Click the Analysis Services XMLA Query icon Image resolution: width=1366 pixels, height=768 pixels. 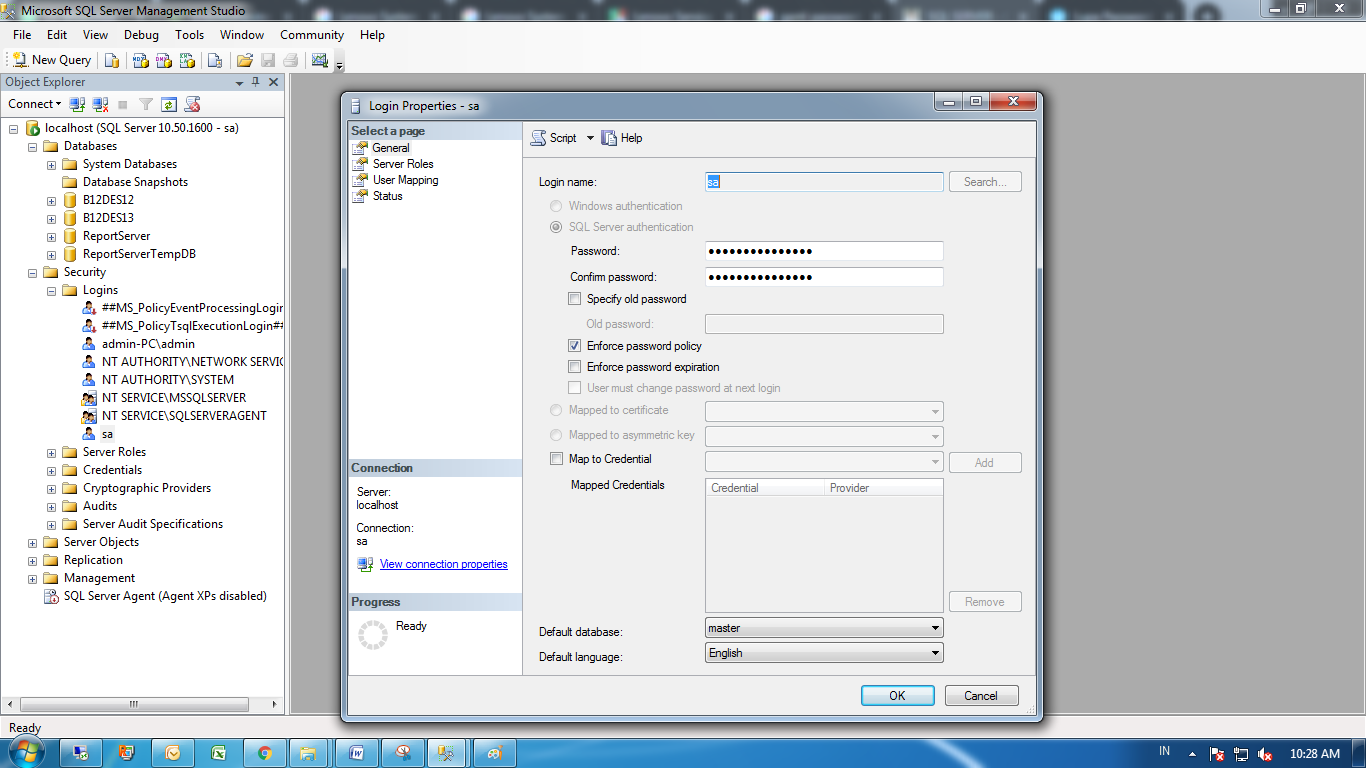click(187, 60)
